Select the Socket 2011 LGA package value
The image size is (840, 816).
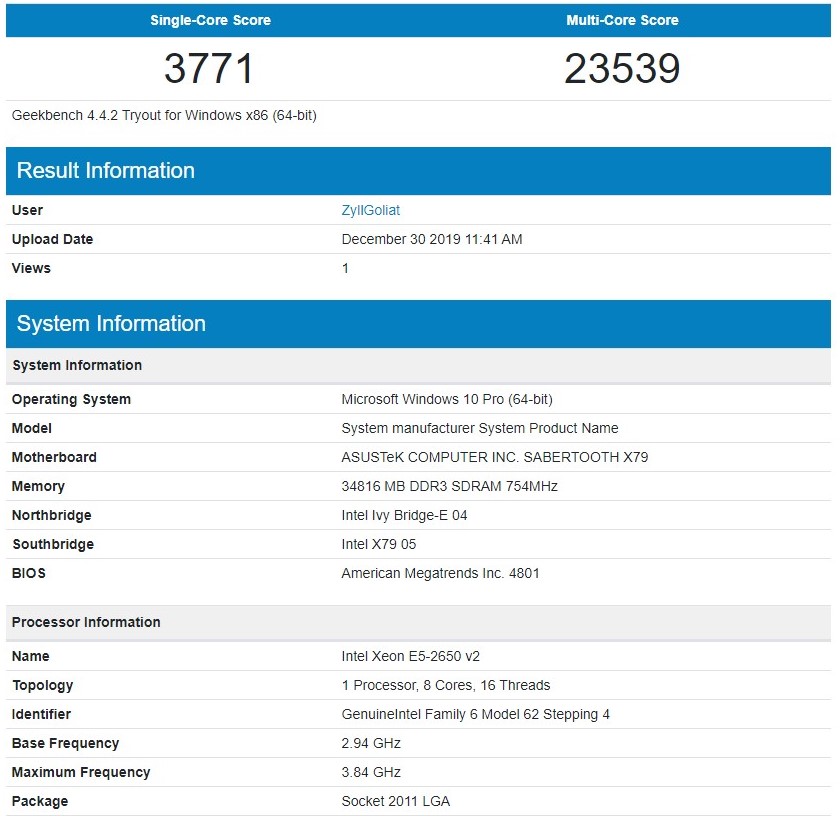395,801
